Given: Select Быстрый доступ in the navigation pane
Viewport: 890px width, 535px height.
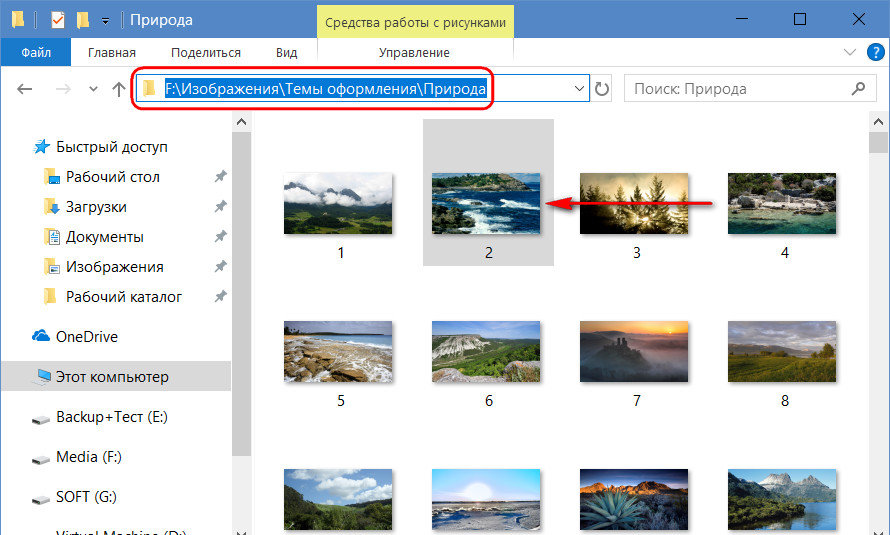Looking at the screenshot, I should point(111,146).
